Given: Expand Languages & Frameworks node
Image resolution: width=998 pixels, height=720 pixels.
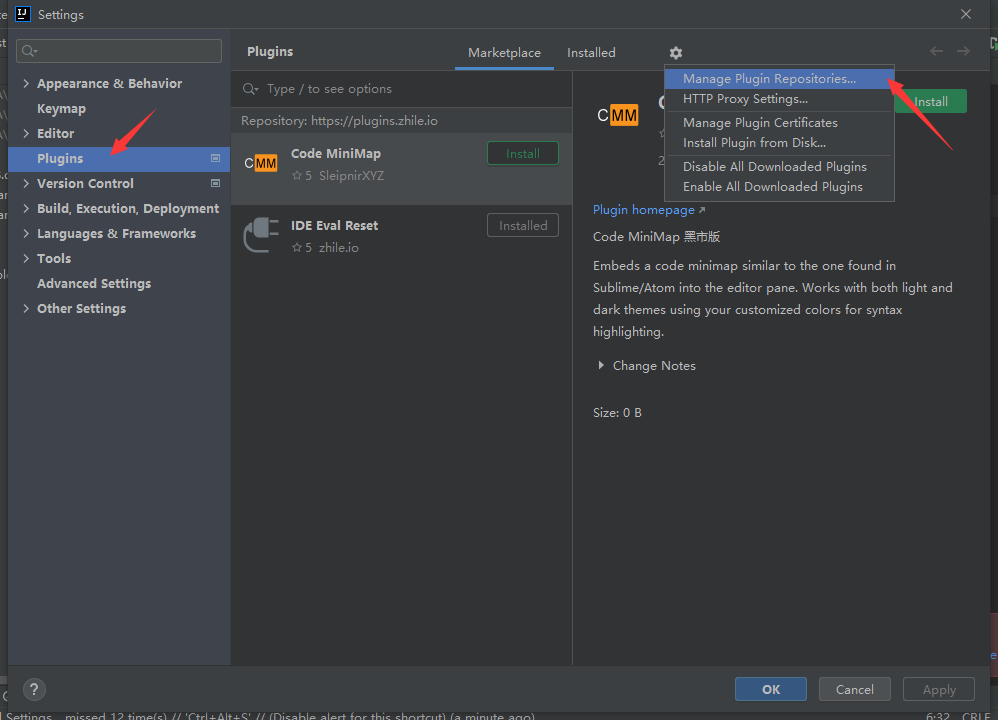Looking at the screenshot, I should point(26,233).
